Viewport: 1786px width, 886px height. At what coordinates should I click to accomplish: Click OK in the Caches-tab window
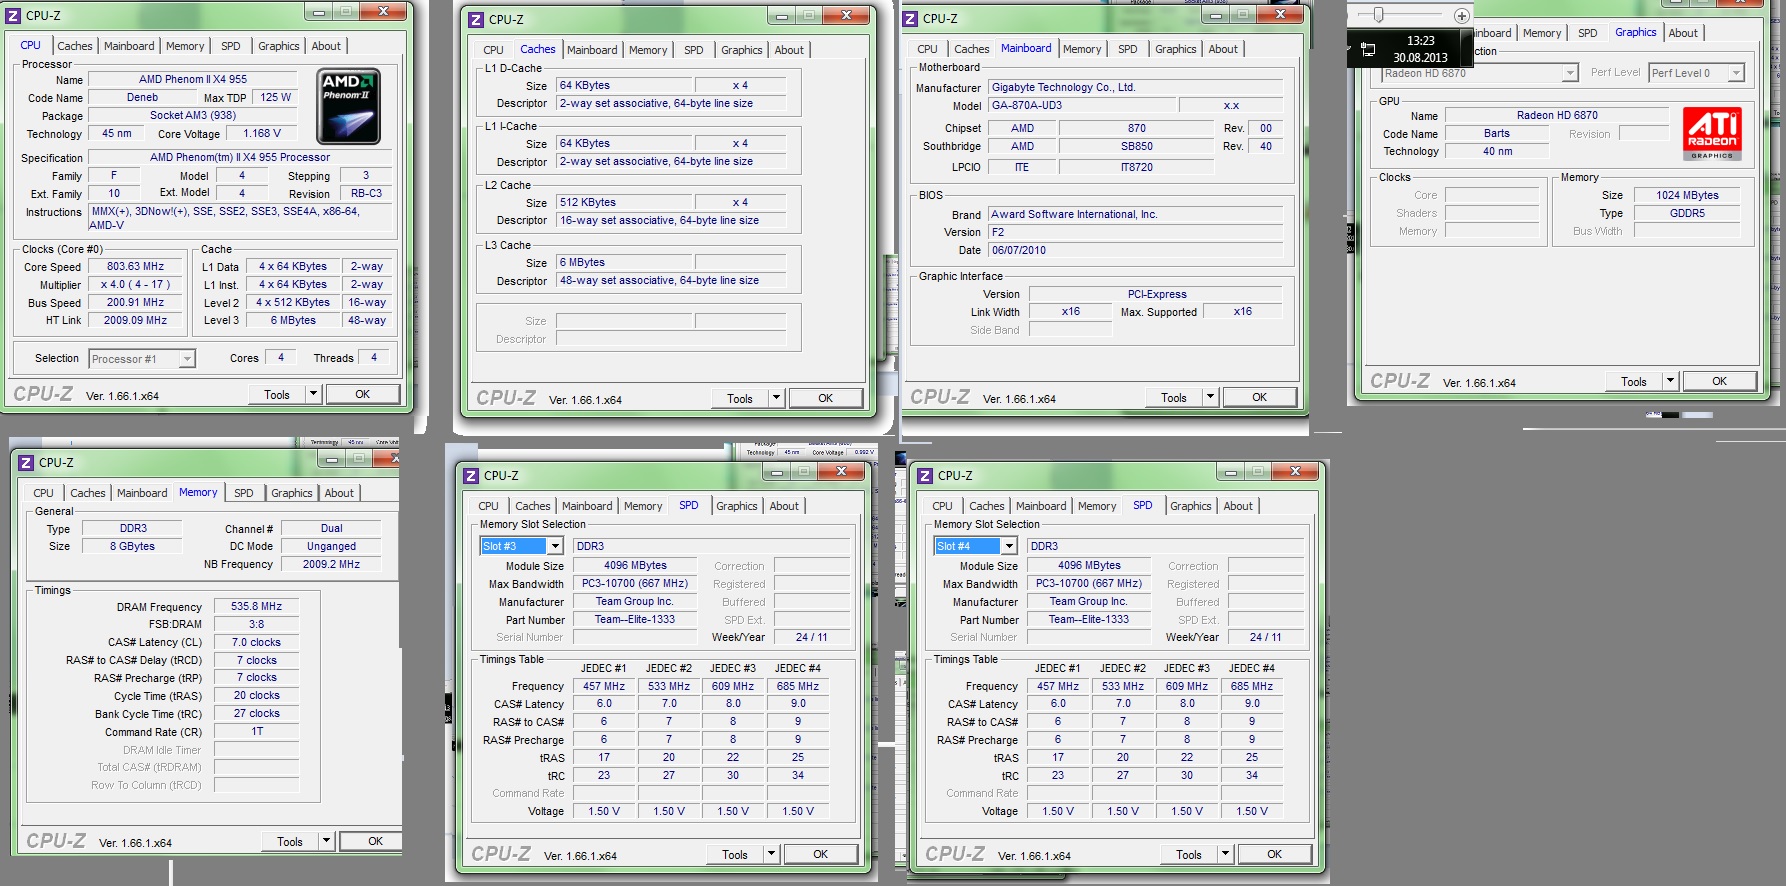point(825,398)
